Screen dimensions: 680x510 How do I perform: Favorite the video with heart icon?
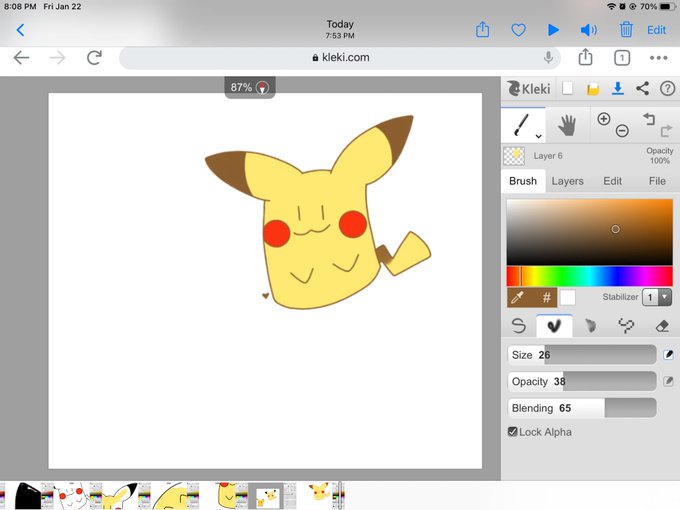pos(518,30)
